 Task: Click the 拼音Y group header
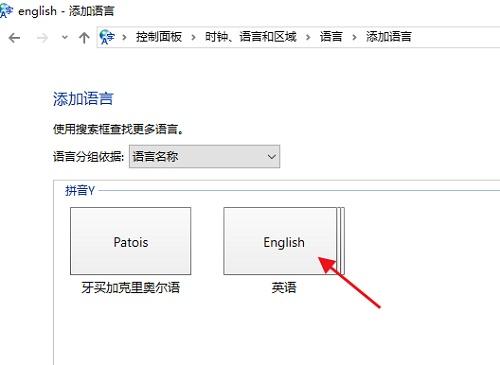80,191
